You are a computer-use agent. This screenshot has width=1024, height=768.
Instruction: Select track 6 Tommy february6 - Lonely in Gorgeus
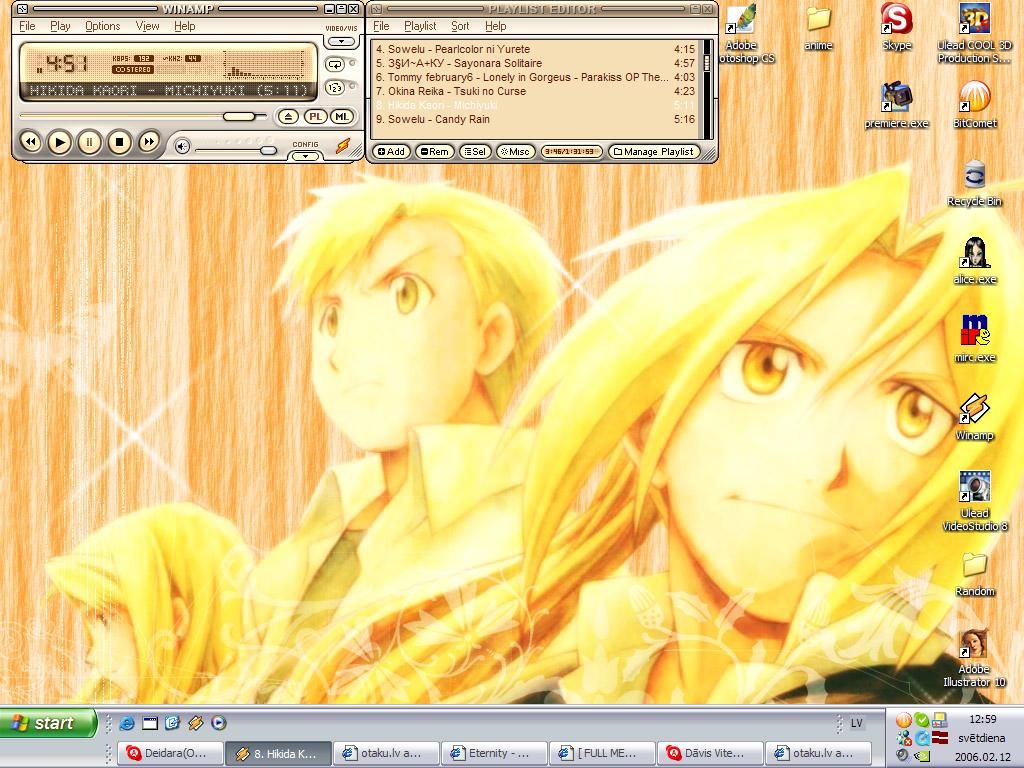(x=536, y=77)
